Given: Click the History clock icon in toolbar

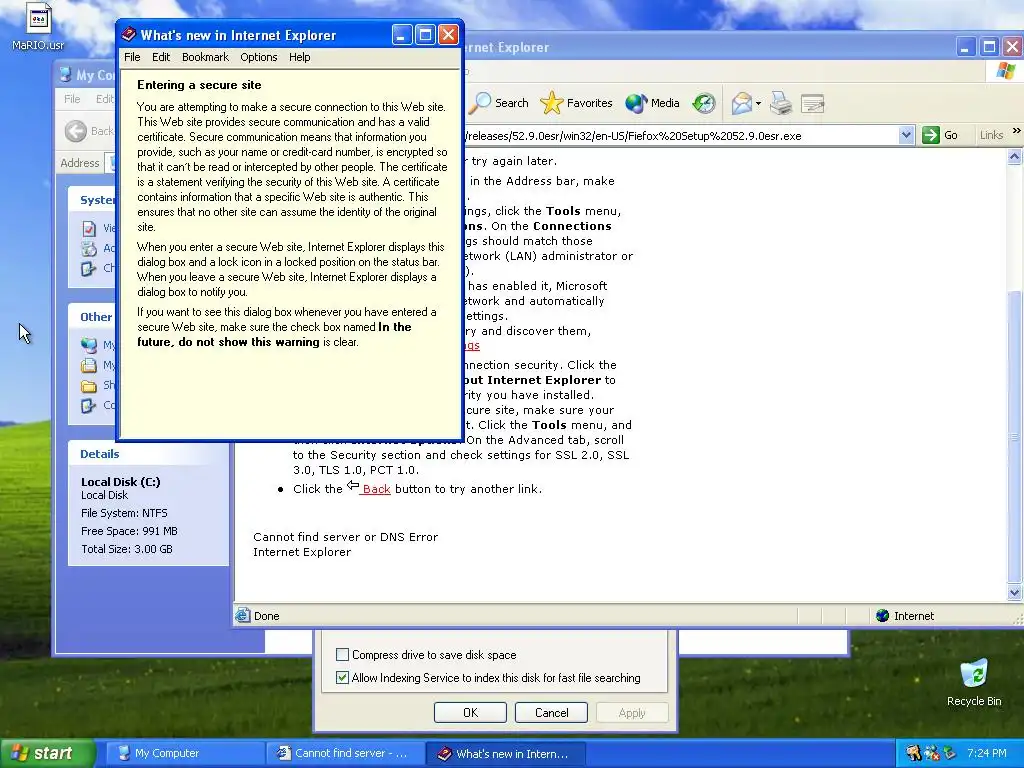Looking at the screenshot, I should coord(703,103).
